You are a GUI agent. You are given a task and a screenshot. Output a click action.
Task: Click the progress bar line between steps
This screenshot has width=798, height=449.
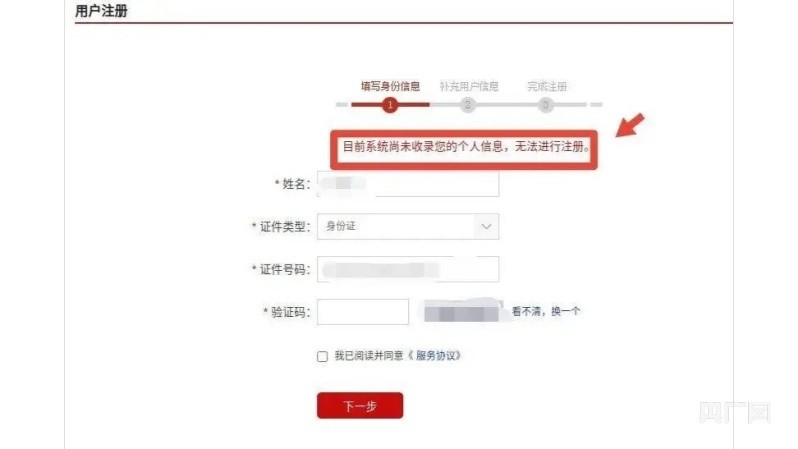click(x=469, y=105)
